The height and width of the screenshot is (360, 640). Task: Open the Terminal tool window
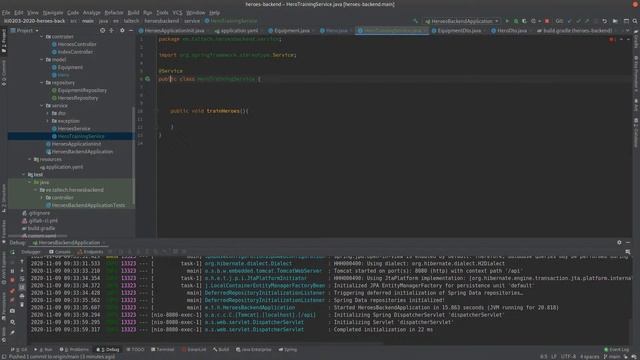tap(162, 349)
